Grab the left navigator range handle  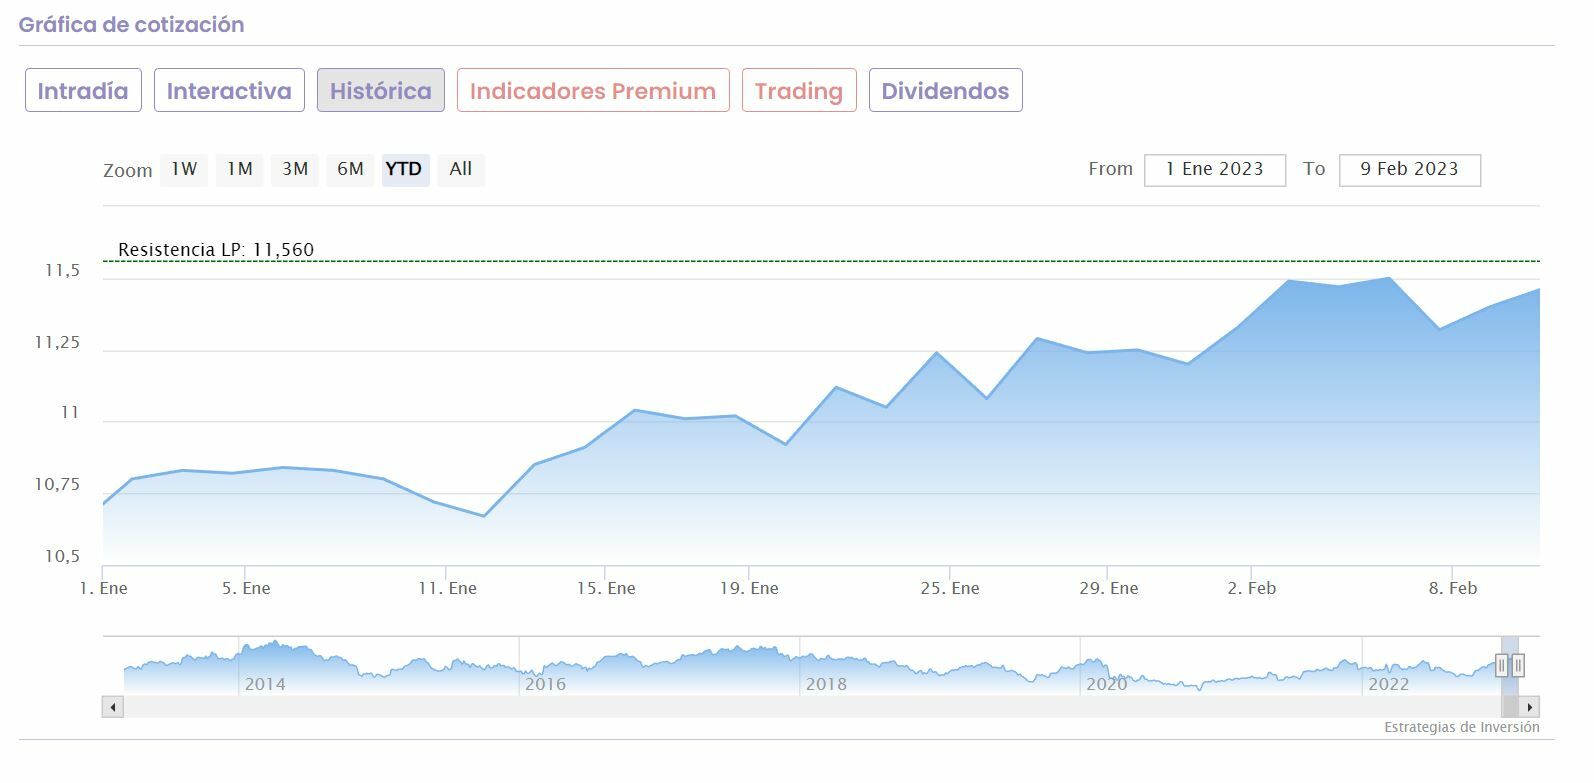click(x=1502, y=665)
